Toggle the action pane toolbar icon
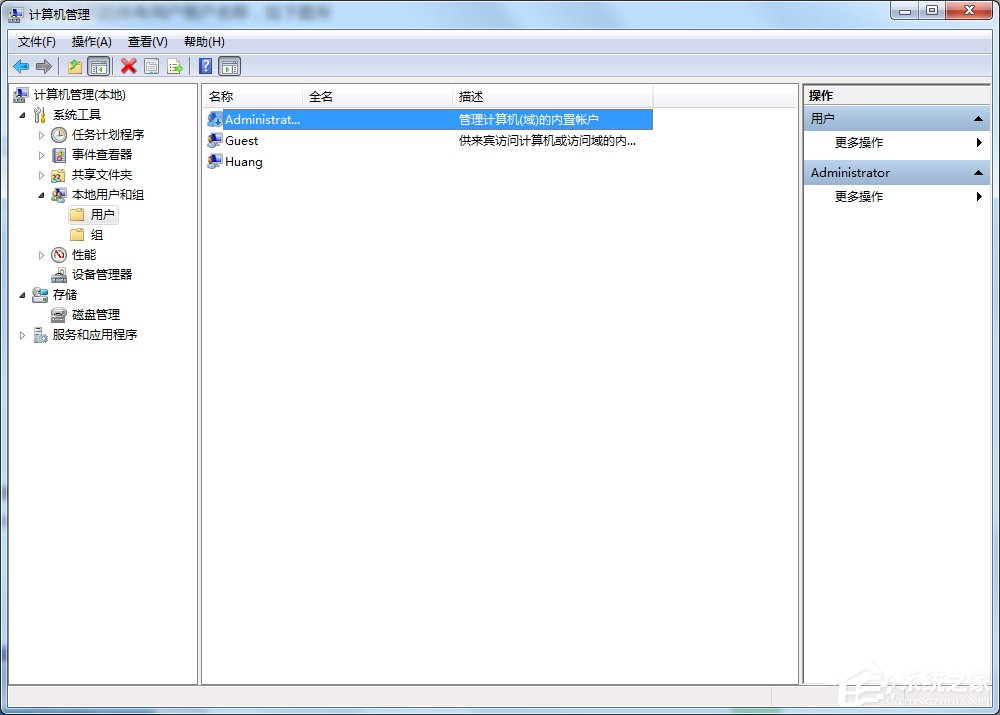Screen dimensions: 1000x715 tap(230, 66)
